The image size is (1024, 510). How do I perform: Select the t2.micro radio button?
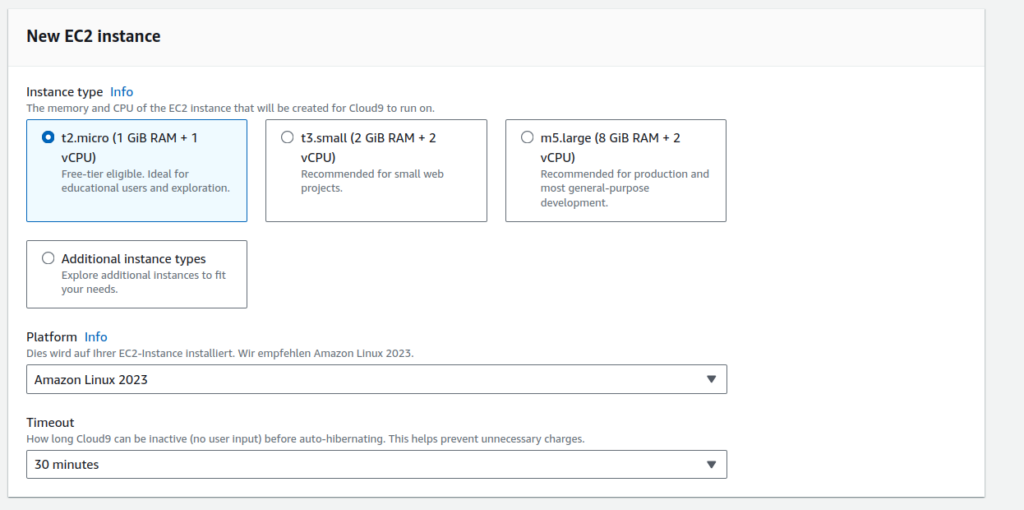coord(48,138)
